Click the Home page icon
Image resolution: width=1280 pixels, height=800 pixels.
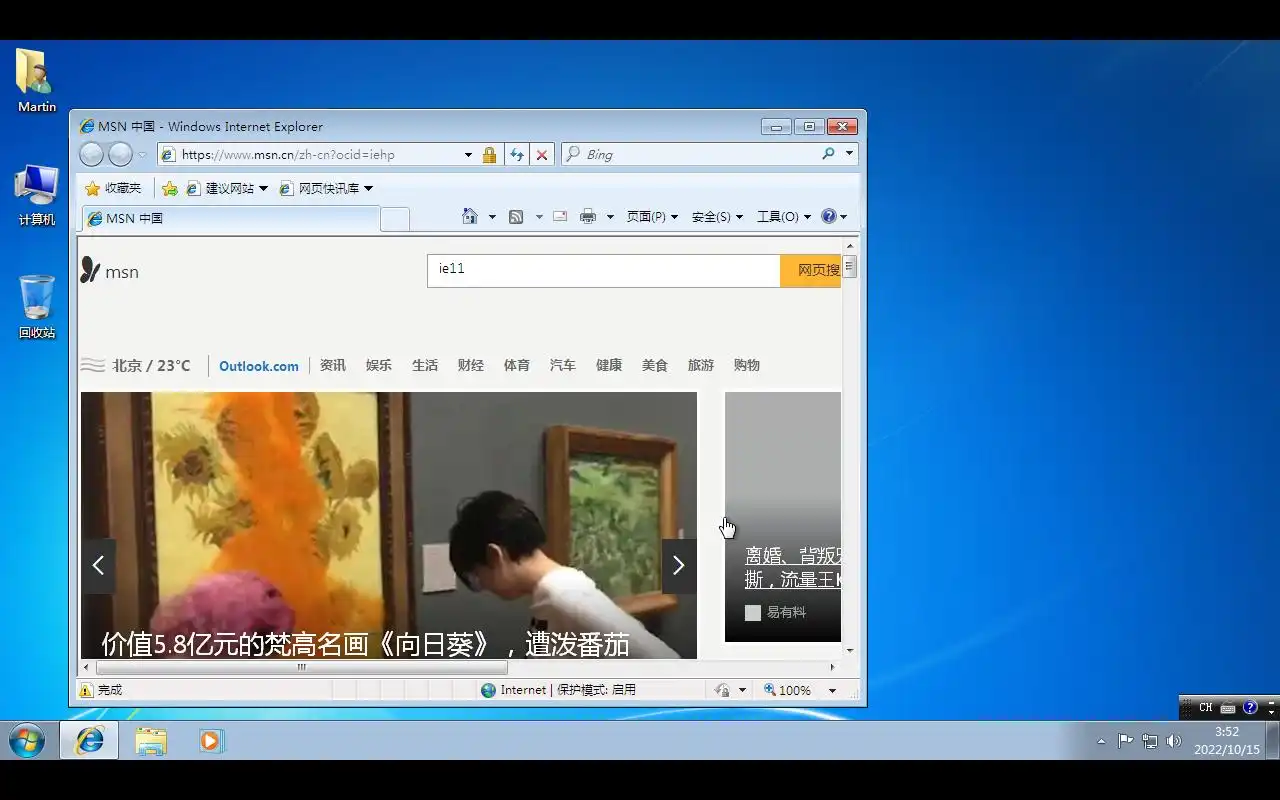click(x=470, y=216)
